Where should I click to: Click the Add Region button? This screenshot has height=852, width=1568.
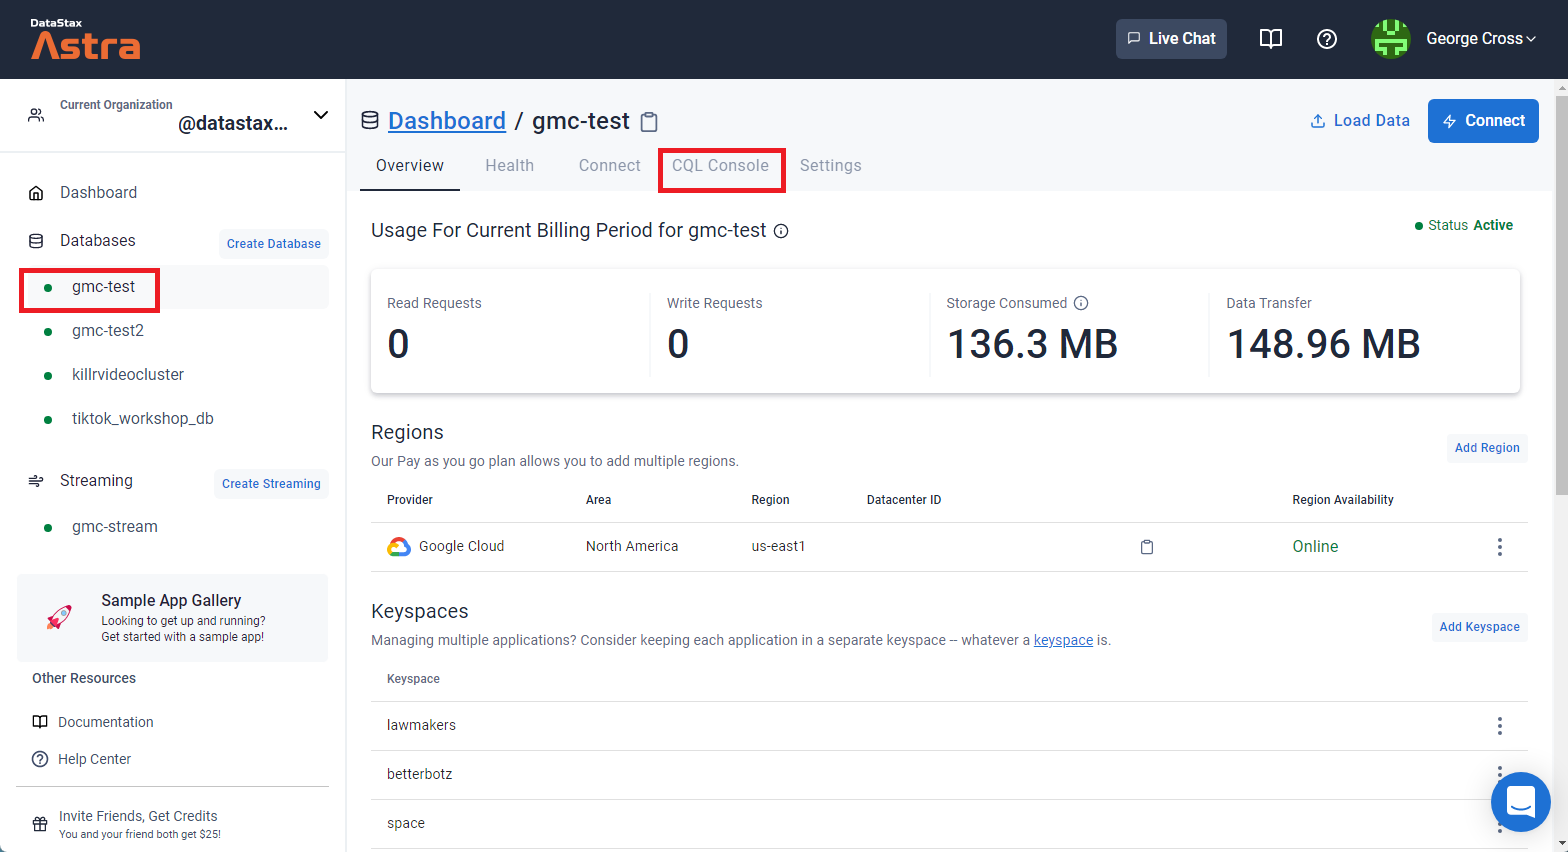(x=1487, y=448)
